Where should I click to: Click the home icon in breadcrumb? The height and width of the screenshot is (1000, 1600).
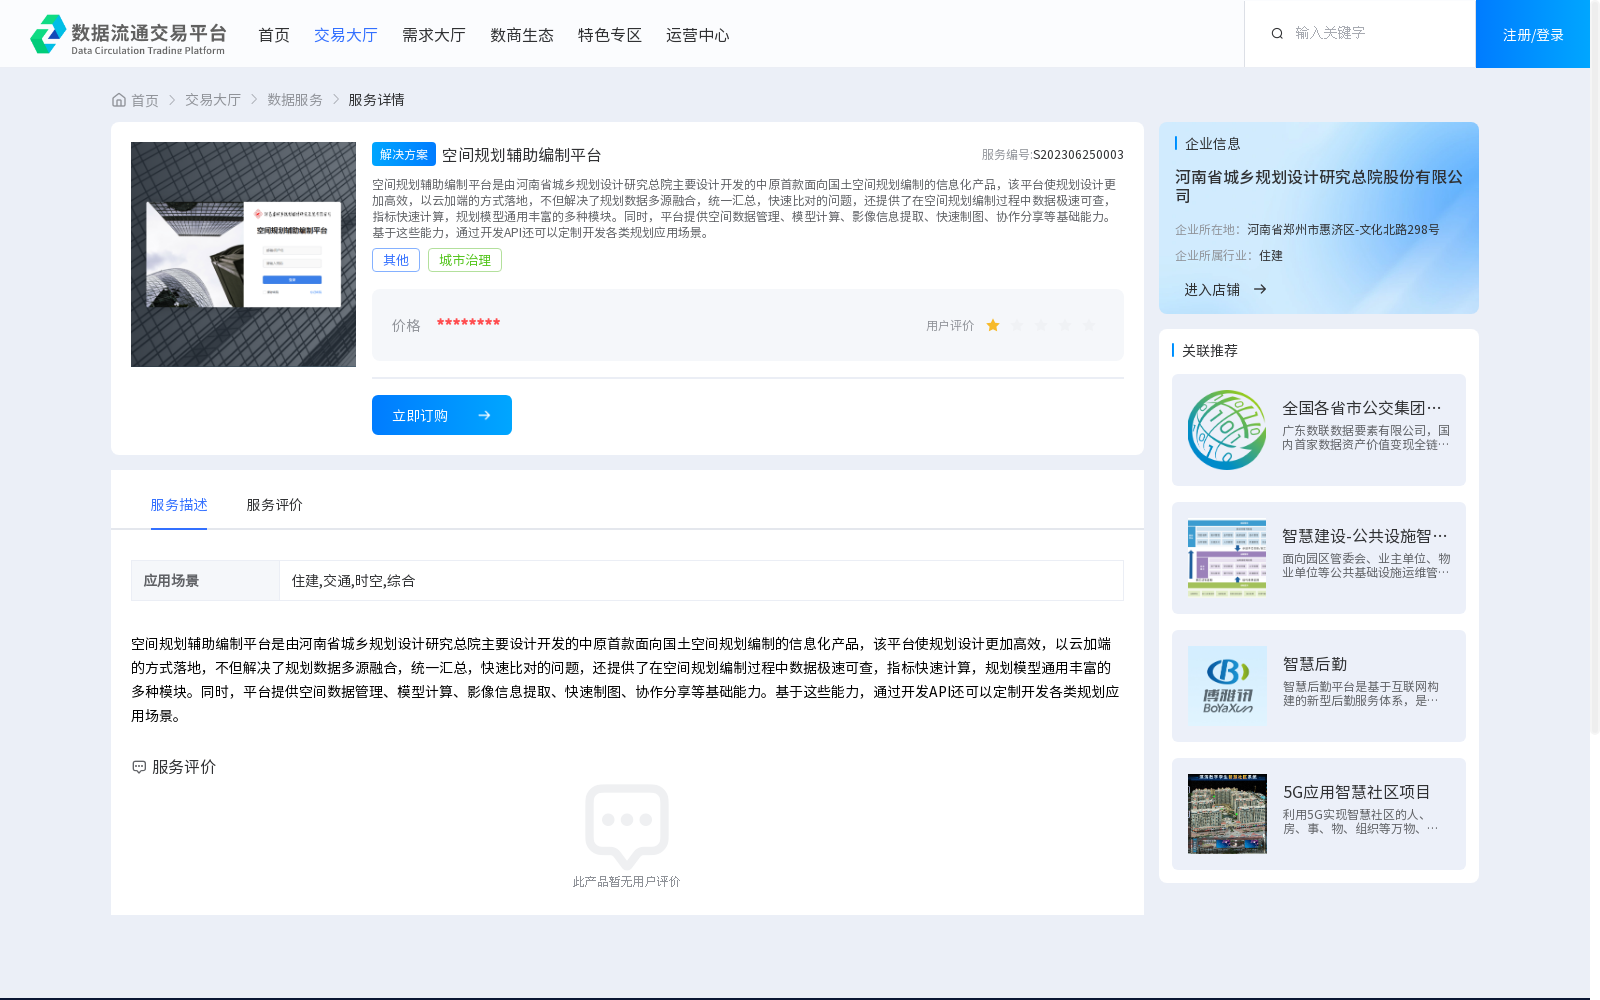point(119,100)
